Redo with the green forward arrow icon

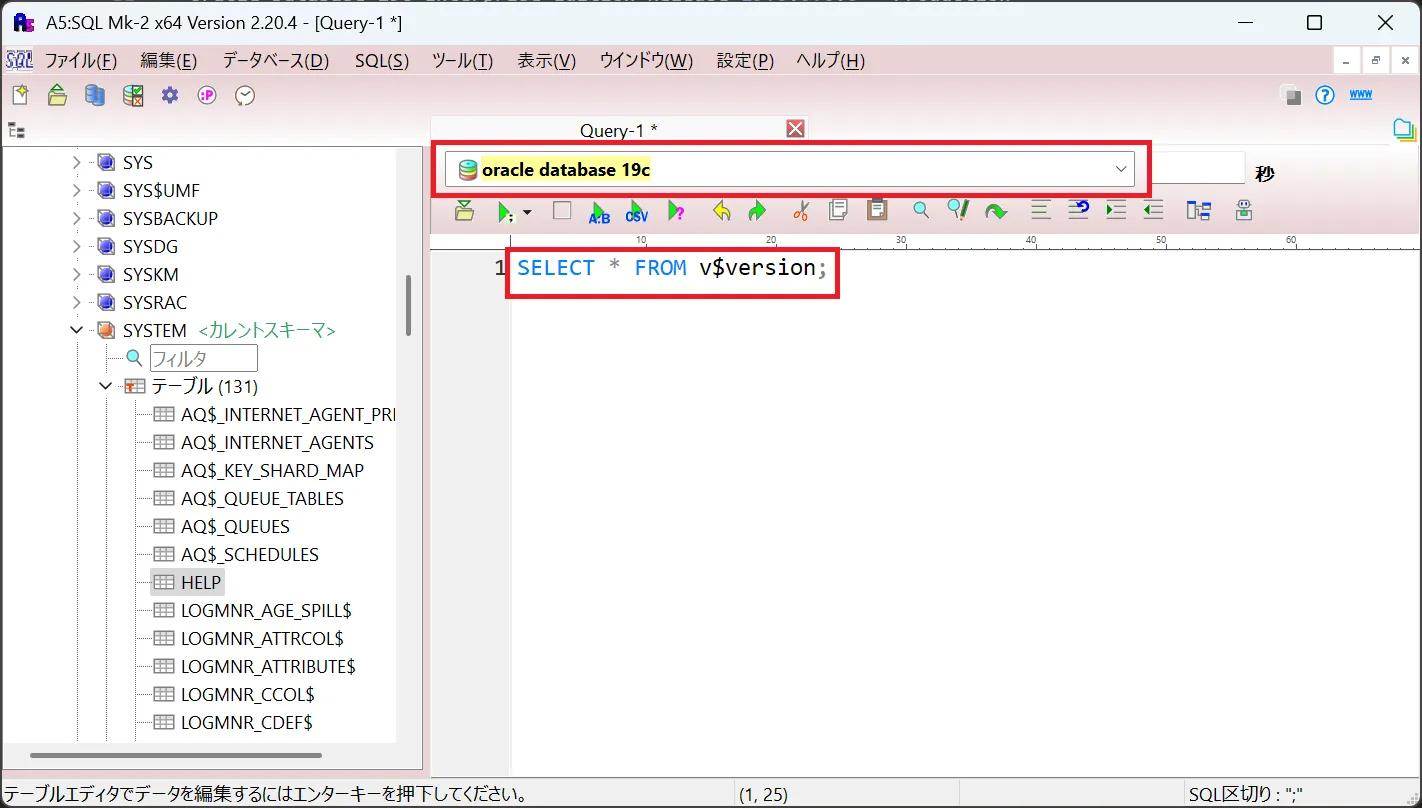pyautogui.click(x=757, y=210)
